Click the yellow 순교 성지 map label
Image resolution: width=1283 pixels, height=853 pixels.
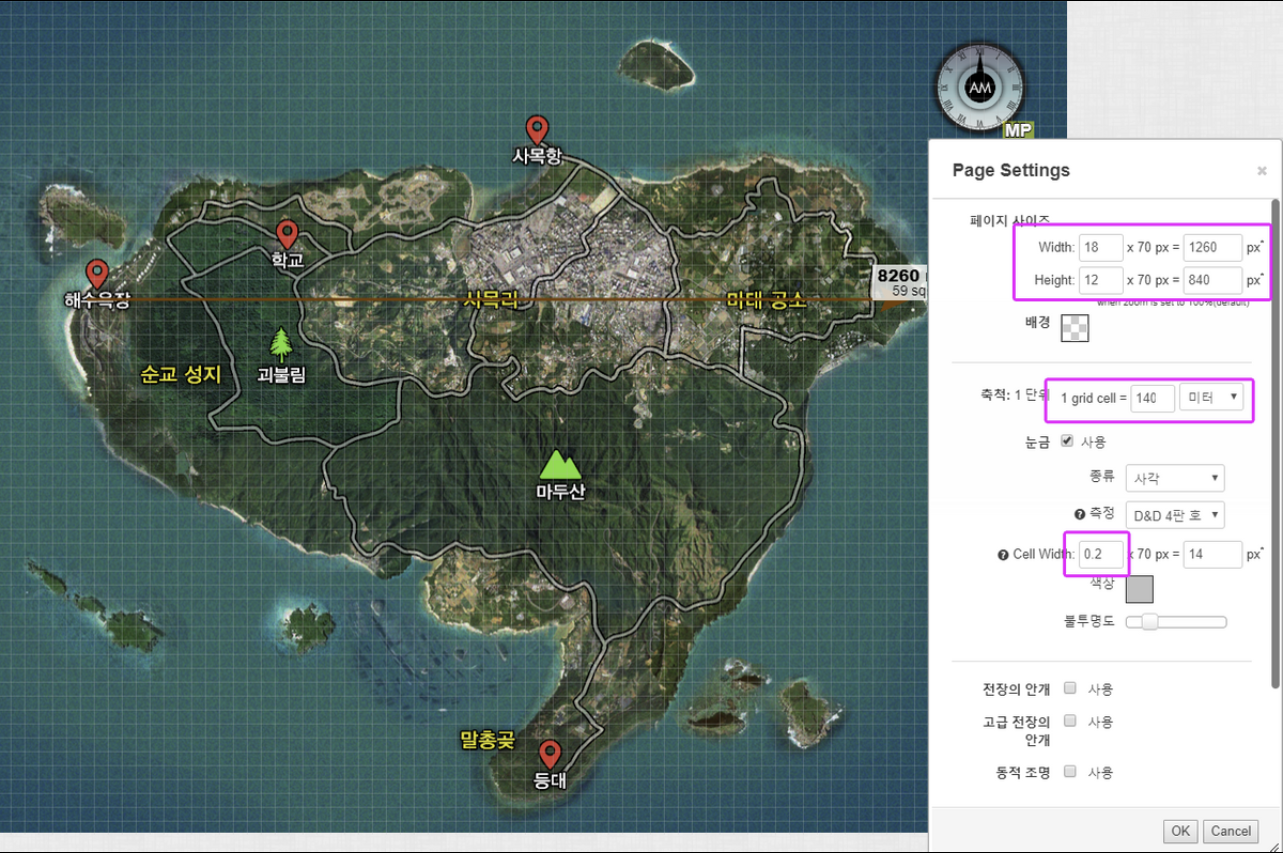point(180,374)
